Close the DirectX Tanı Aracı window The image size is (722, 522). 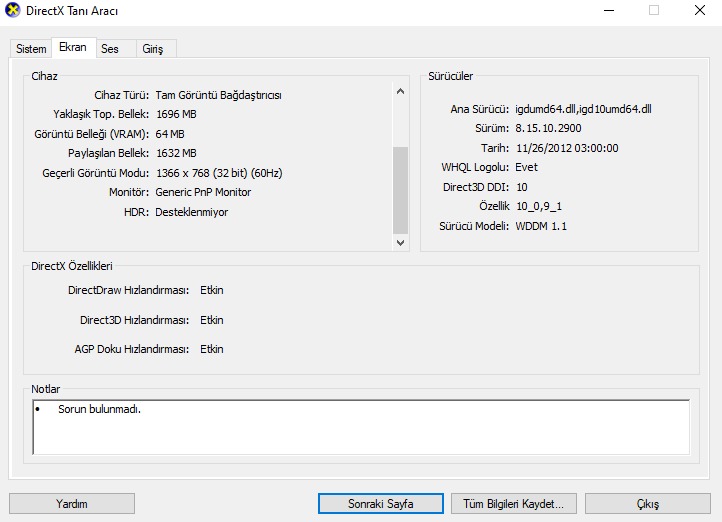700,10
